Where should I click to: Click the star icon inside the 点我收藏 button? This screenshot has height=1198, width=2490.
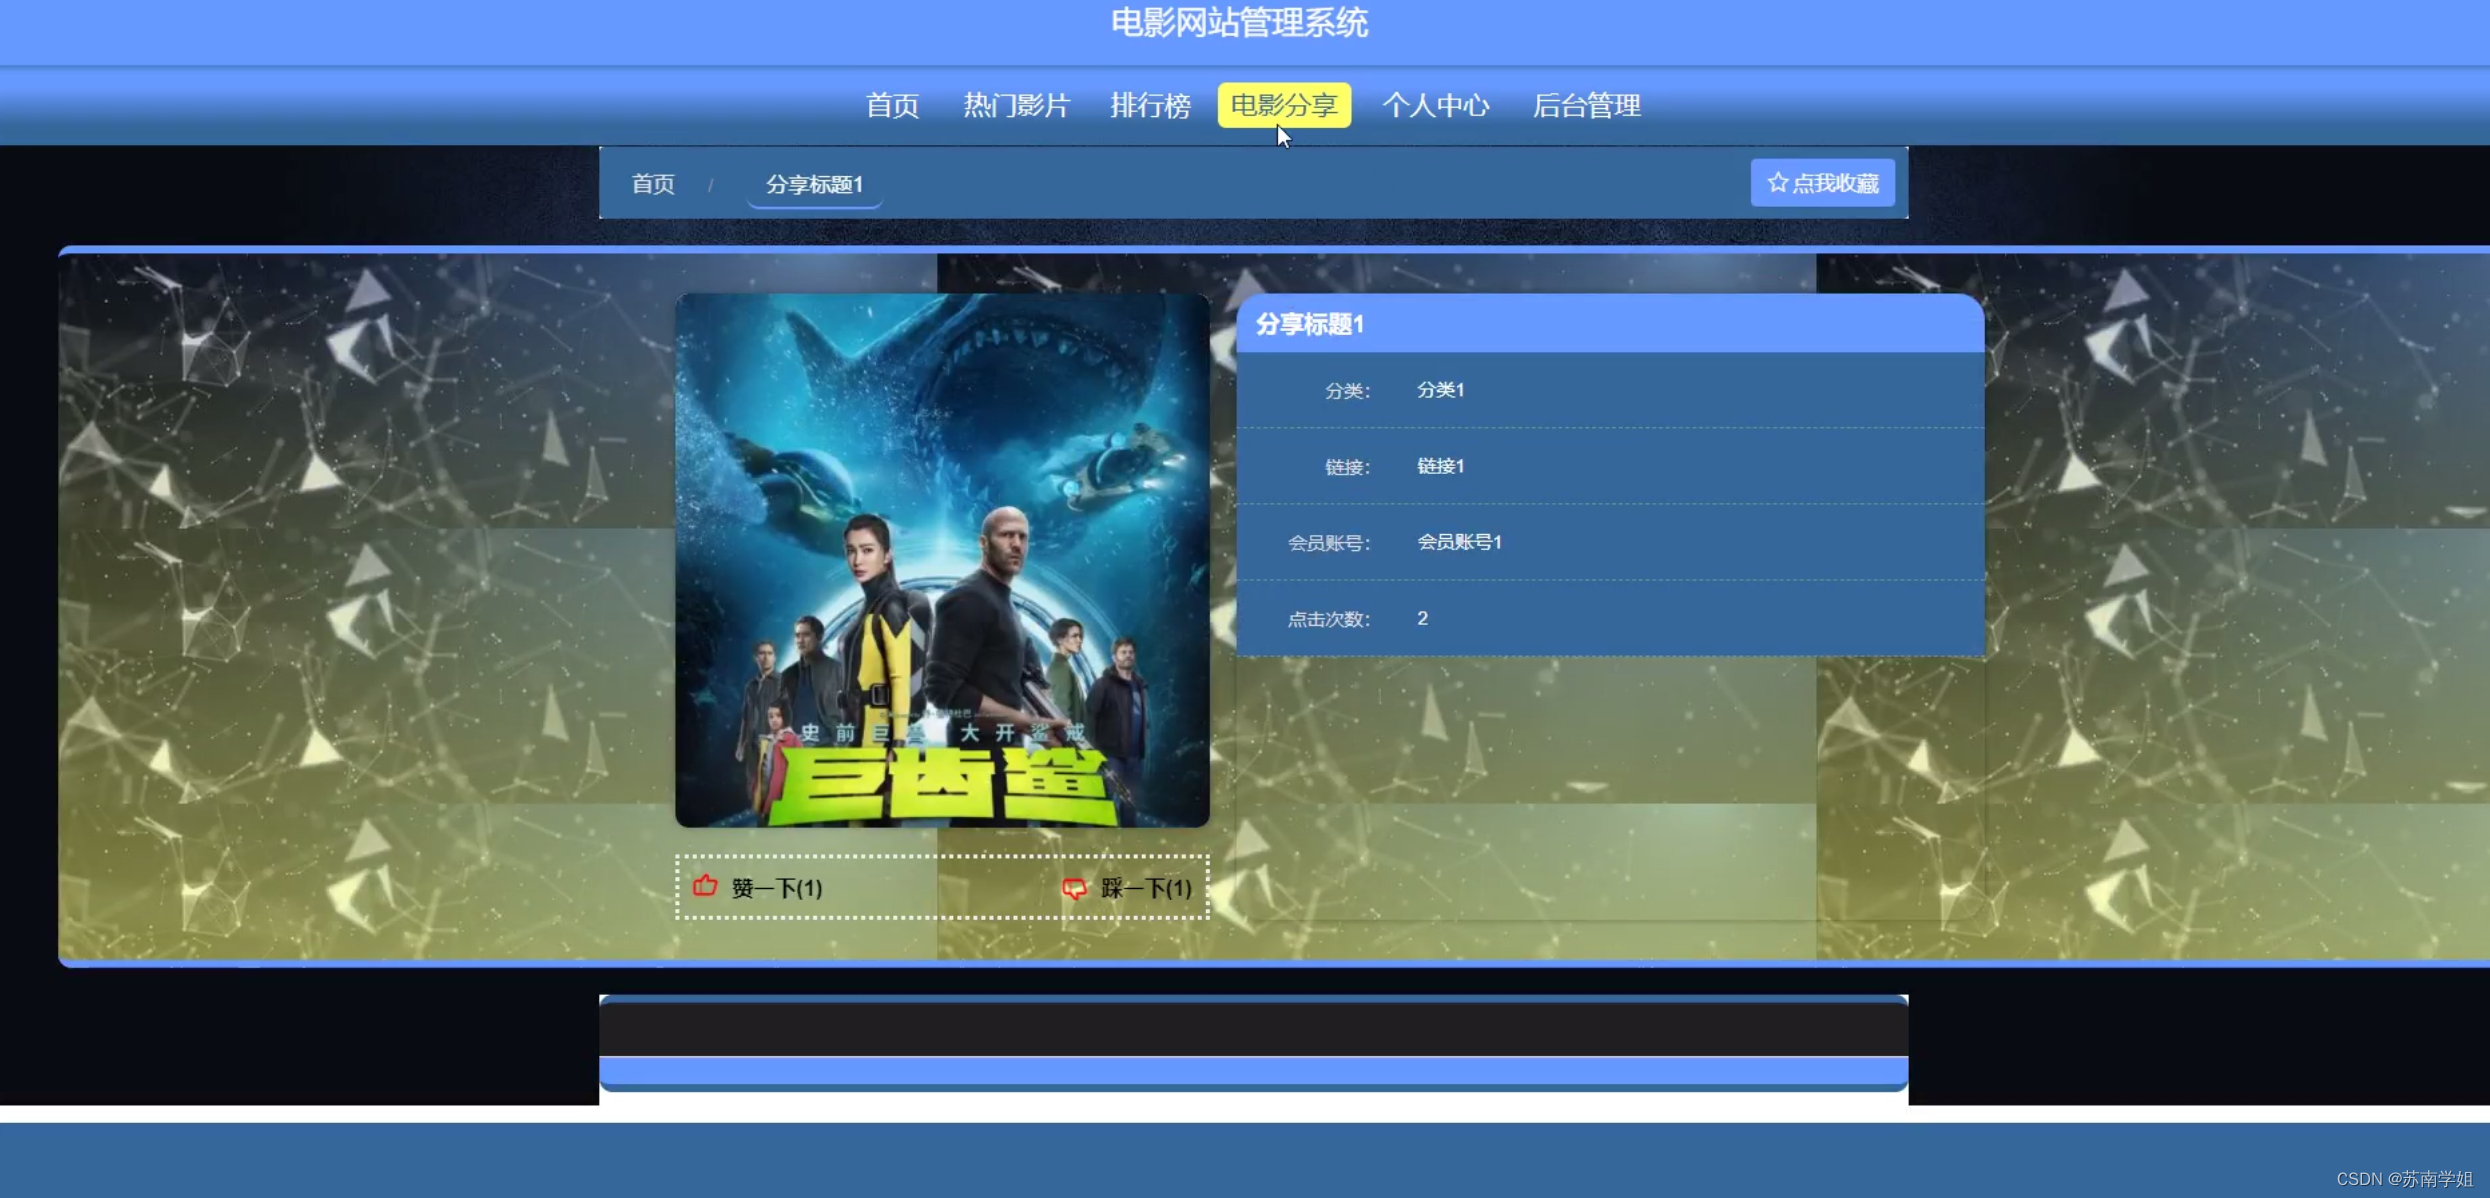pos(1777,182)
